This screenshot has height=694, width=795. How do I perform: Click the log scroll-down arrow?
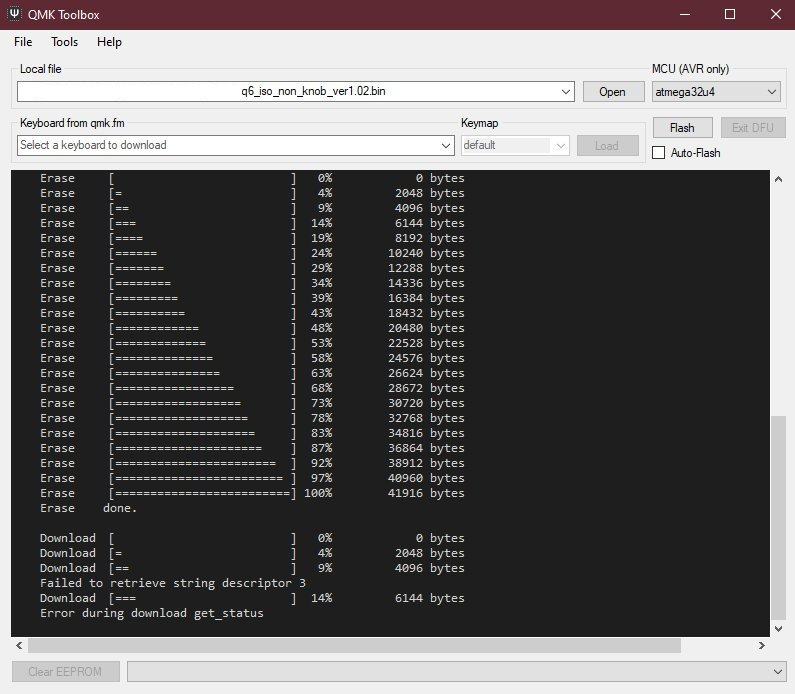778,629
